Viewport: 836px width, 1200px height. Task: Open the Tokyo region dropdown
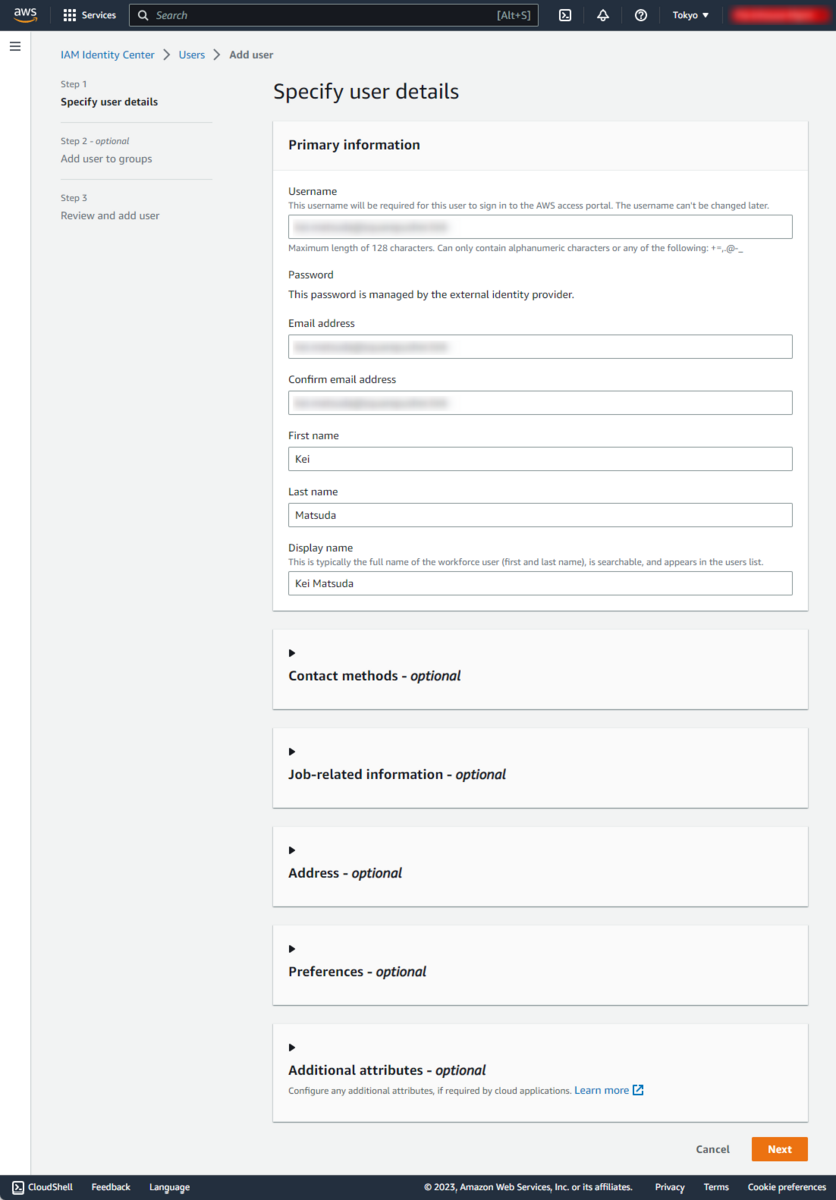(x=691, y=15)
